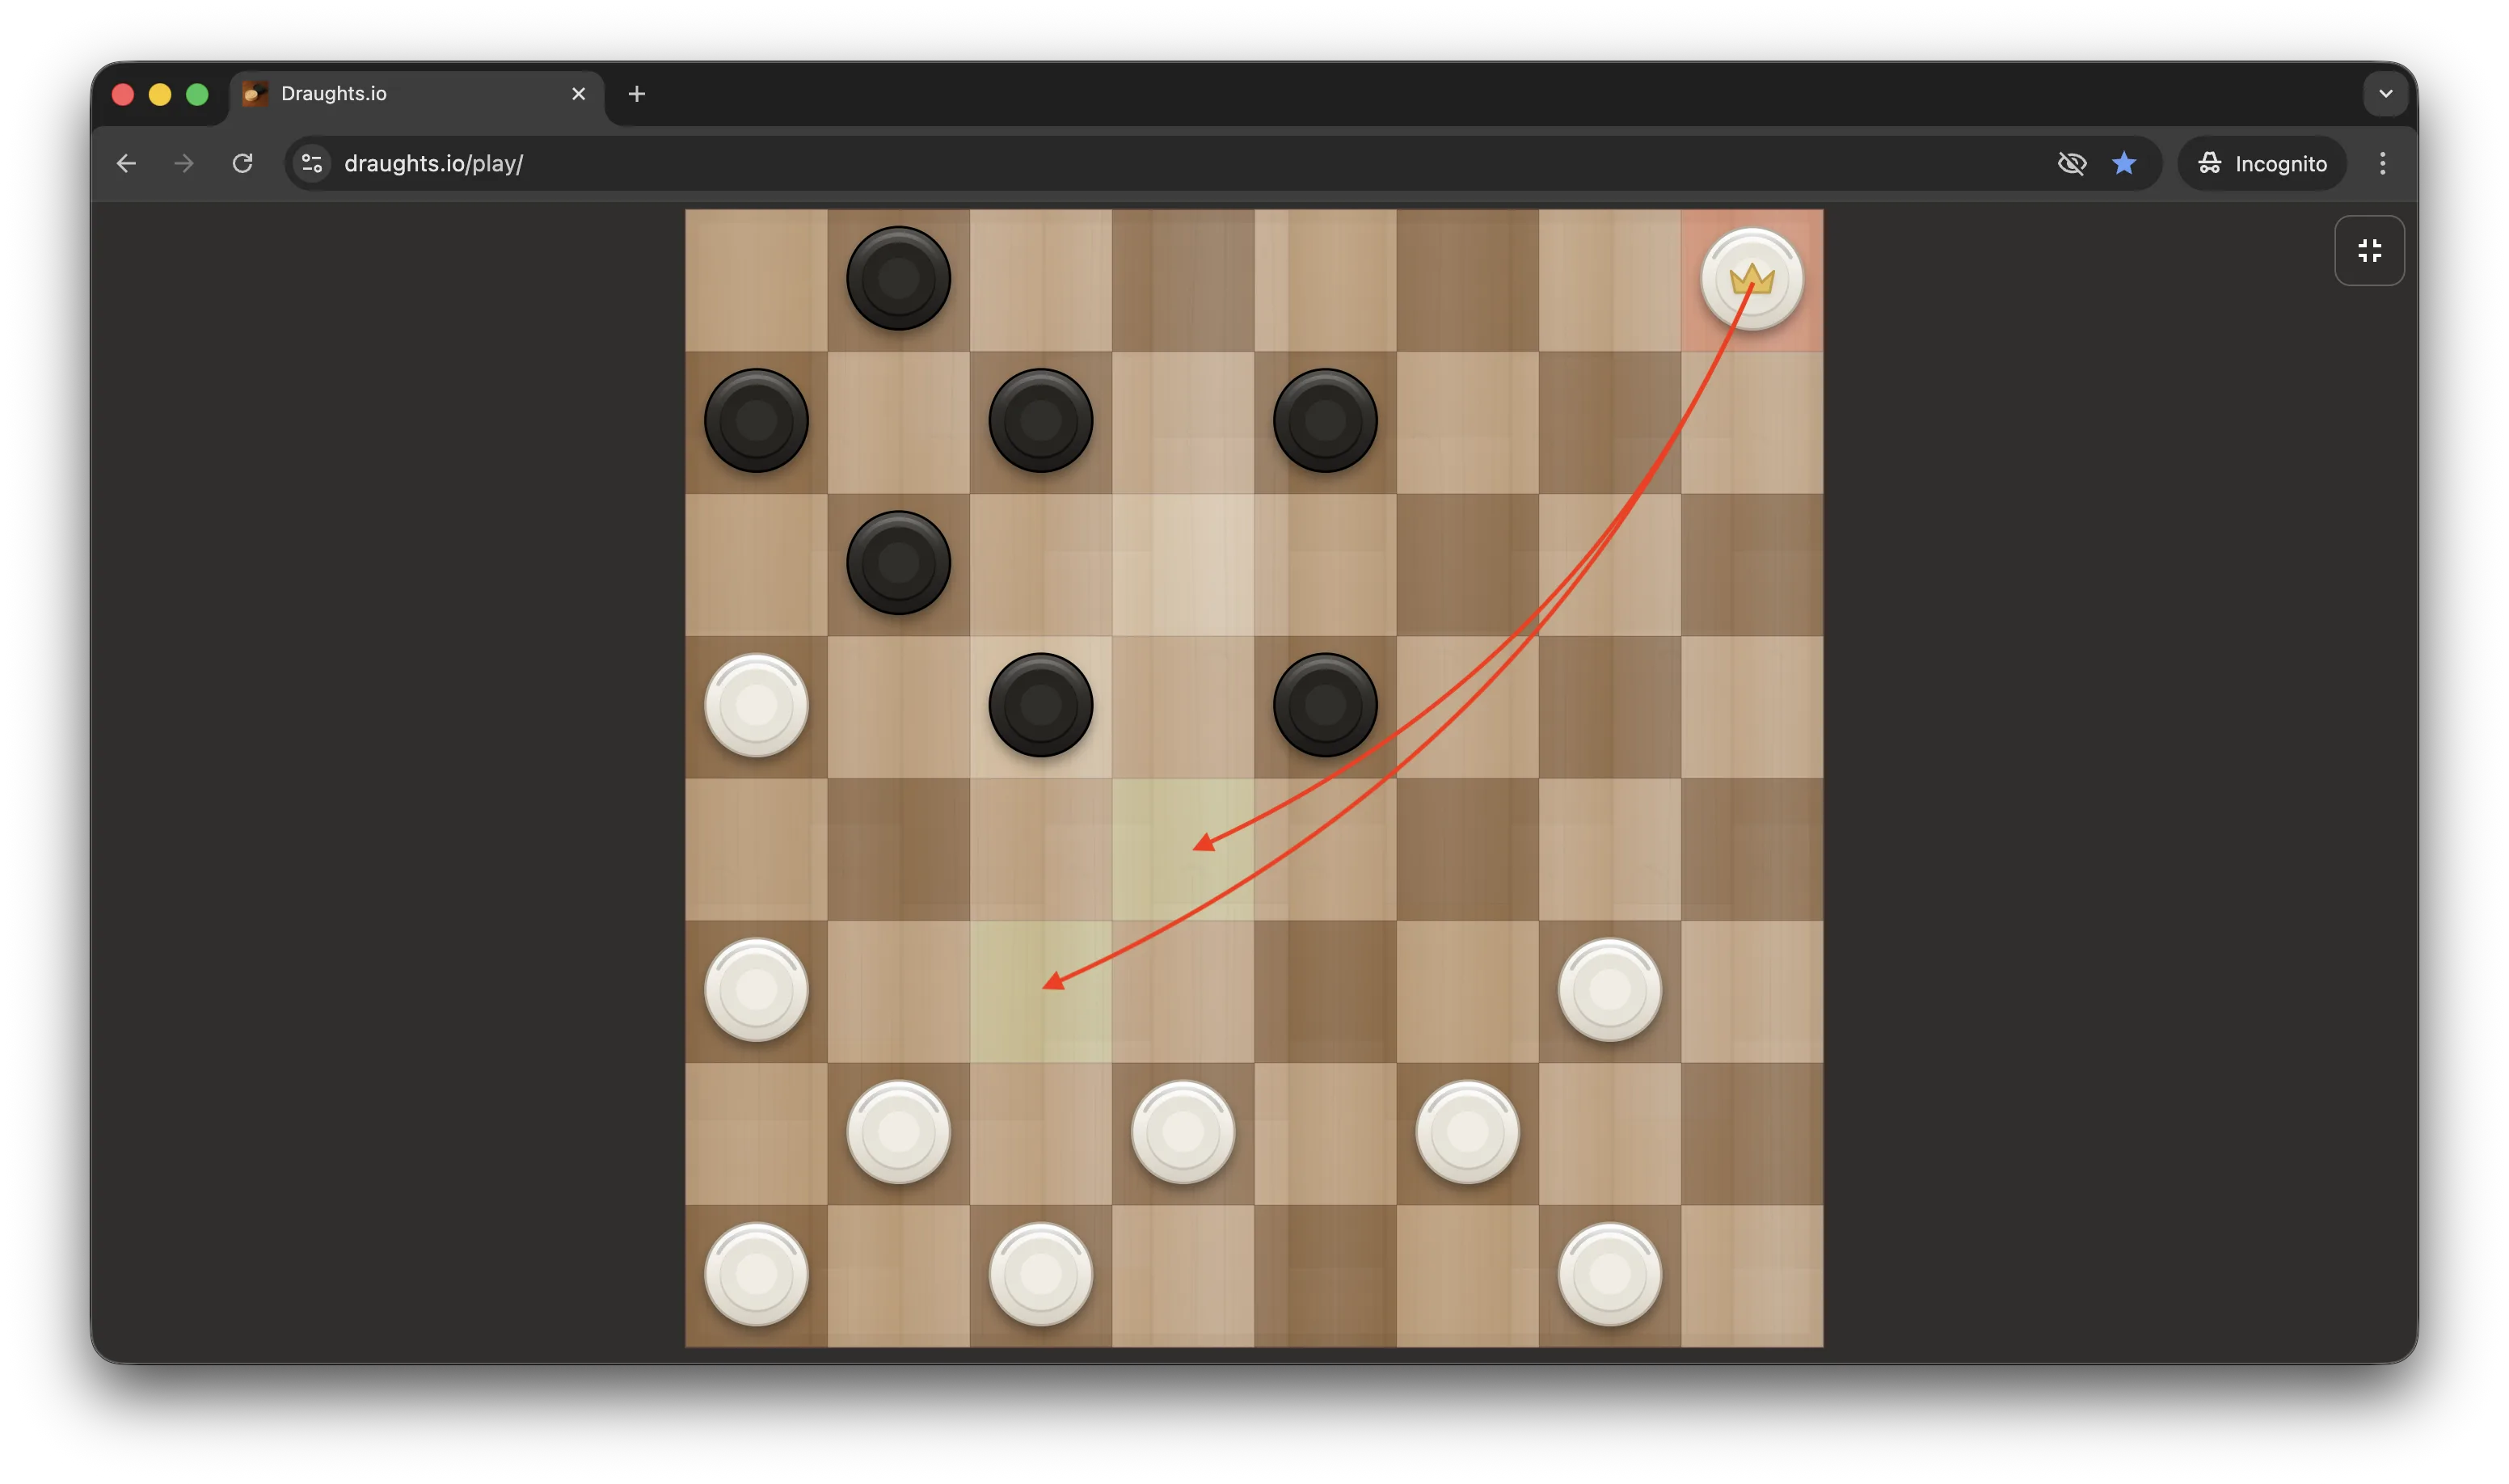Open Chrome's three-dot menu
Screen dimensions: 2509x1484
2382,163
